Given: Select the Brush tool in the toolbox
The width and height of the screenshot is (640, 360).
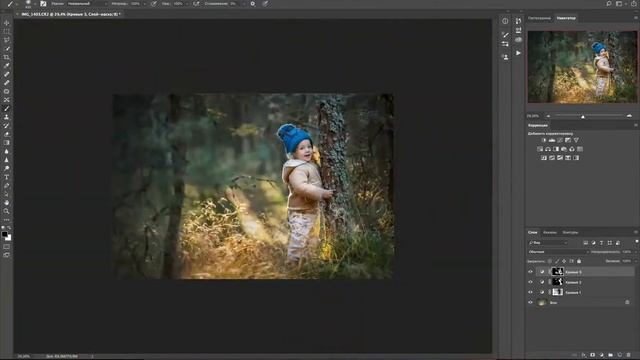Looking at the screenshot, I should click(7, 109).
